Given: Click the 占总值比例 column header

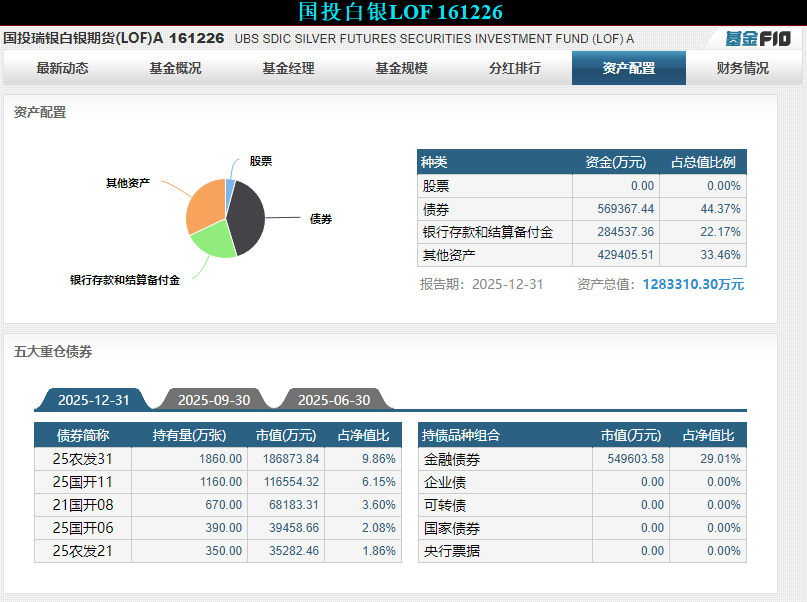Looking at the screenshot, I should [703, 162].
